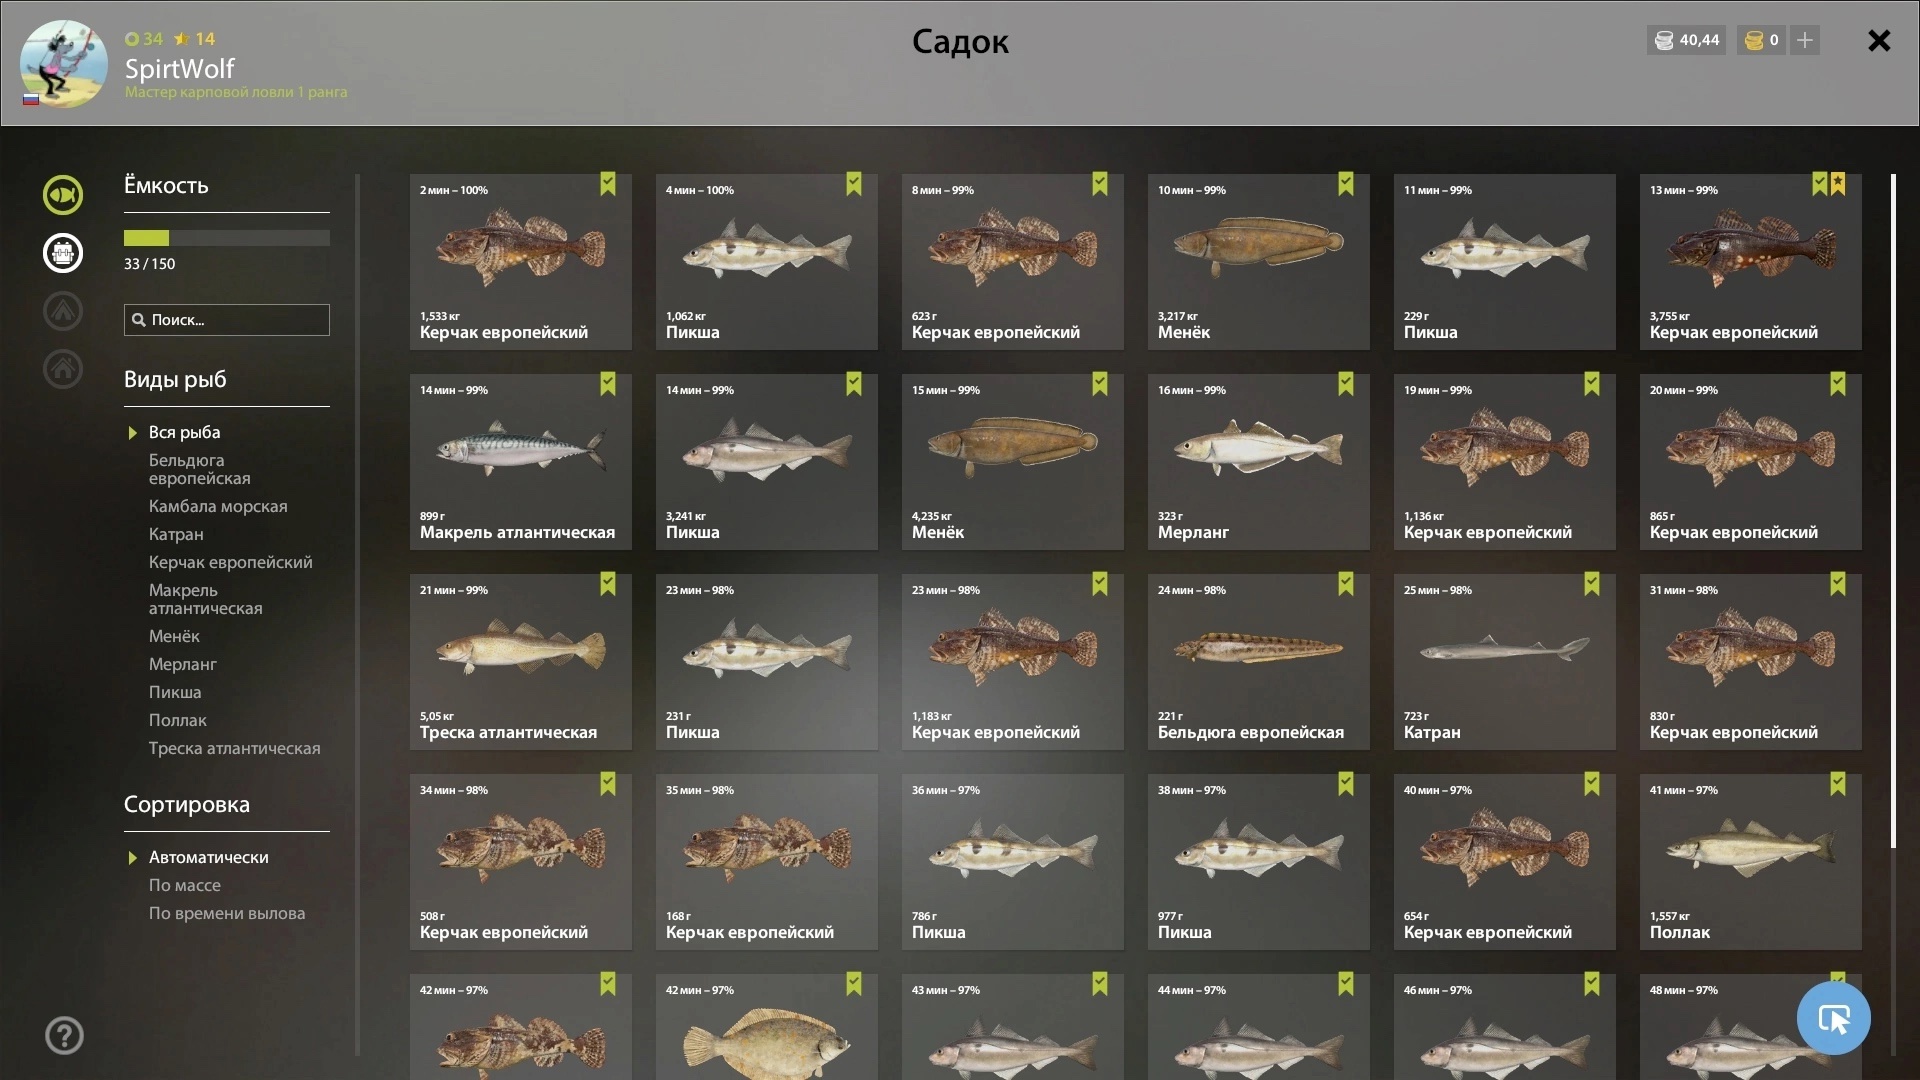
Task: Click the bookmark badge on Треска атлантическая card
Action: click(x=608, y=584)
